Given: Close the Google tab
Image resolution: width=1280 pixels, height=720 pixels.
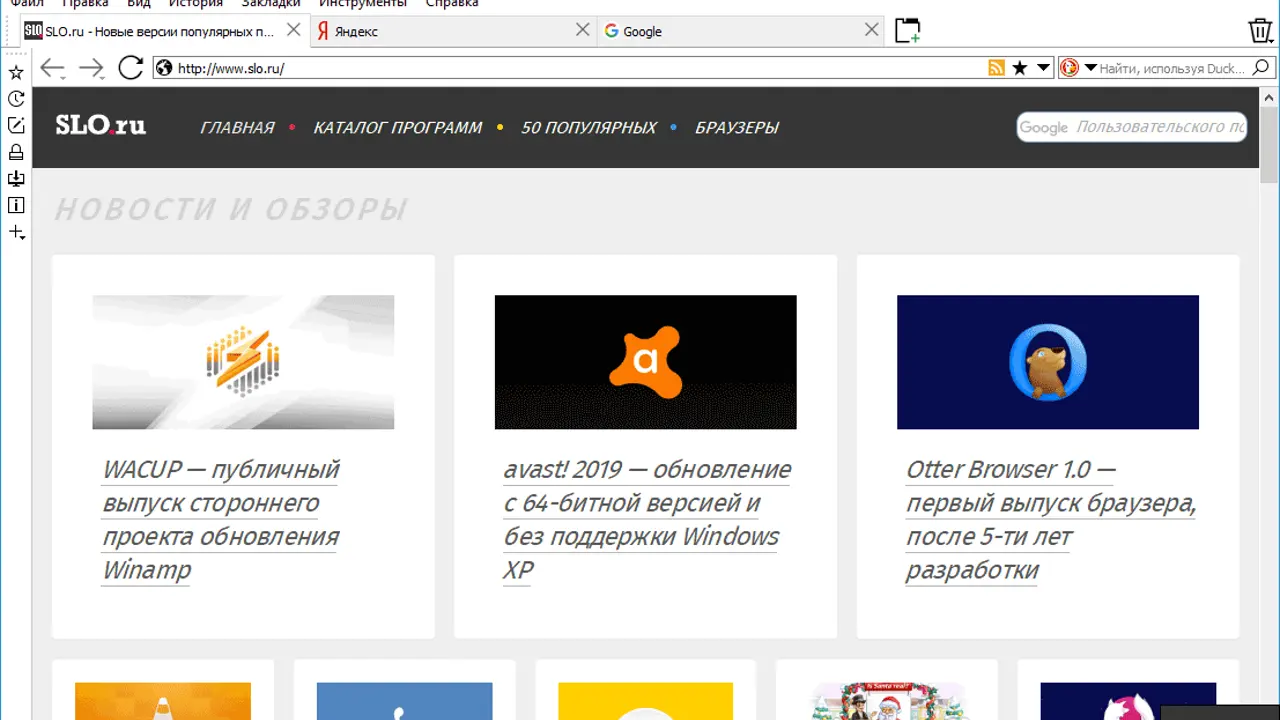Looking at the screenshot, I should click(872, 30).
